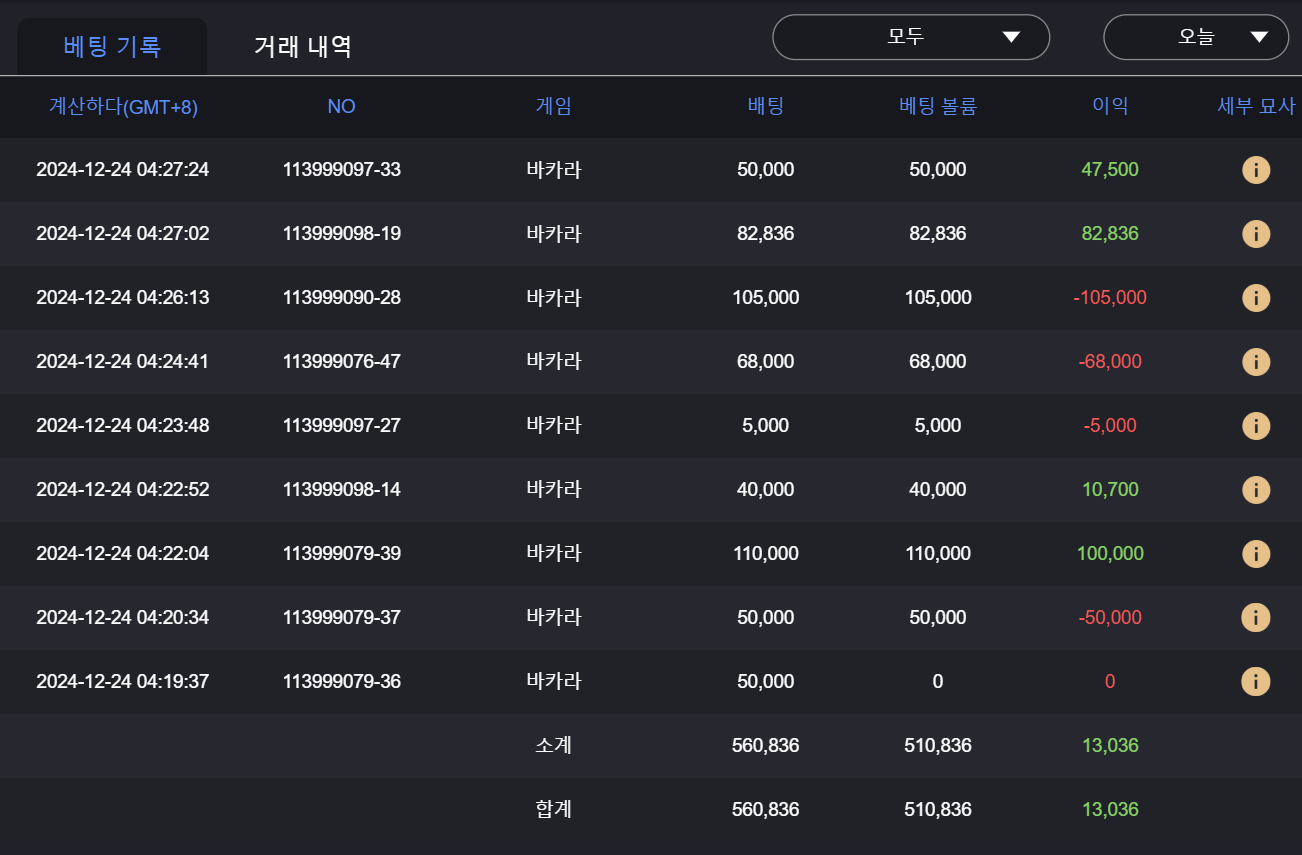The image size is (1302, 855).
Task: Click the NO column header
Action: click(341, 106)
